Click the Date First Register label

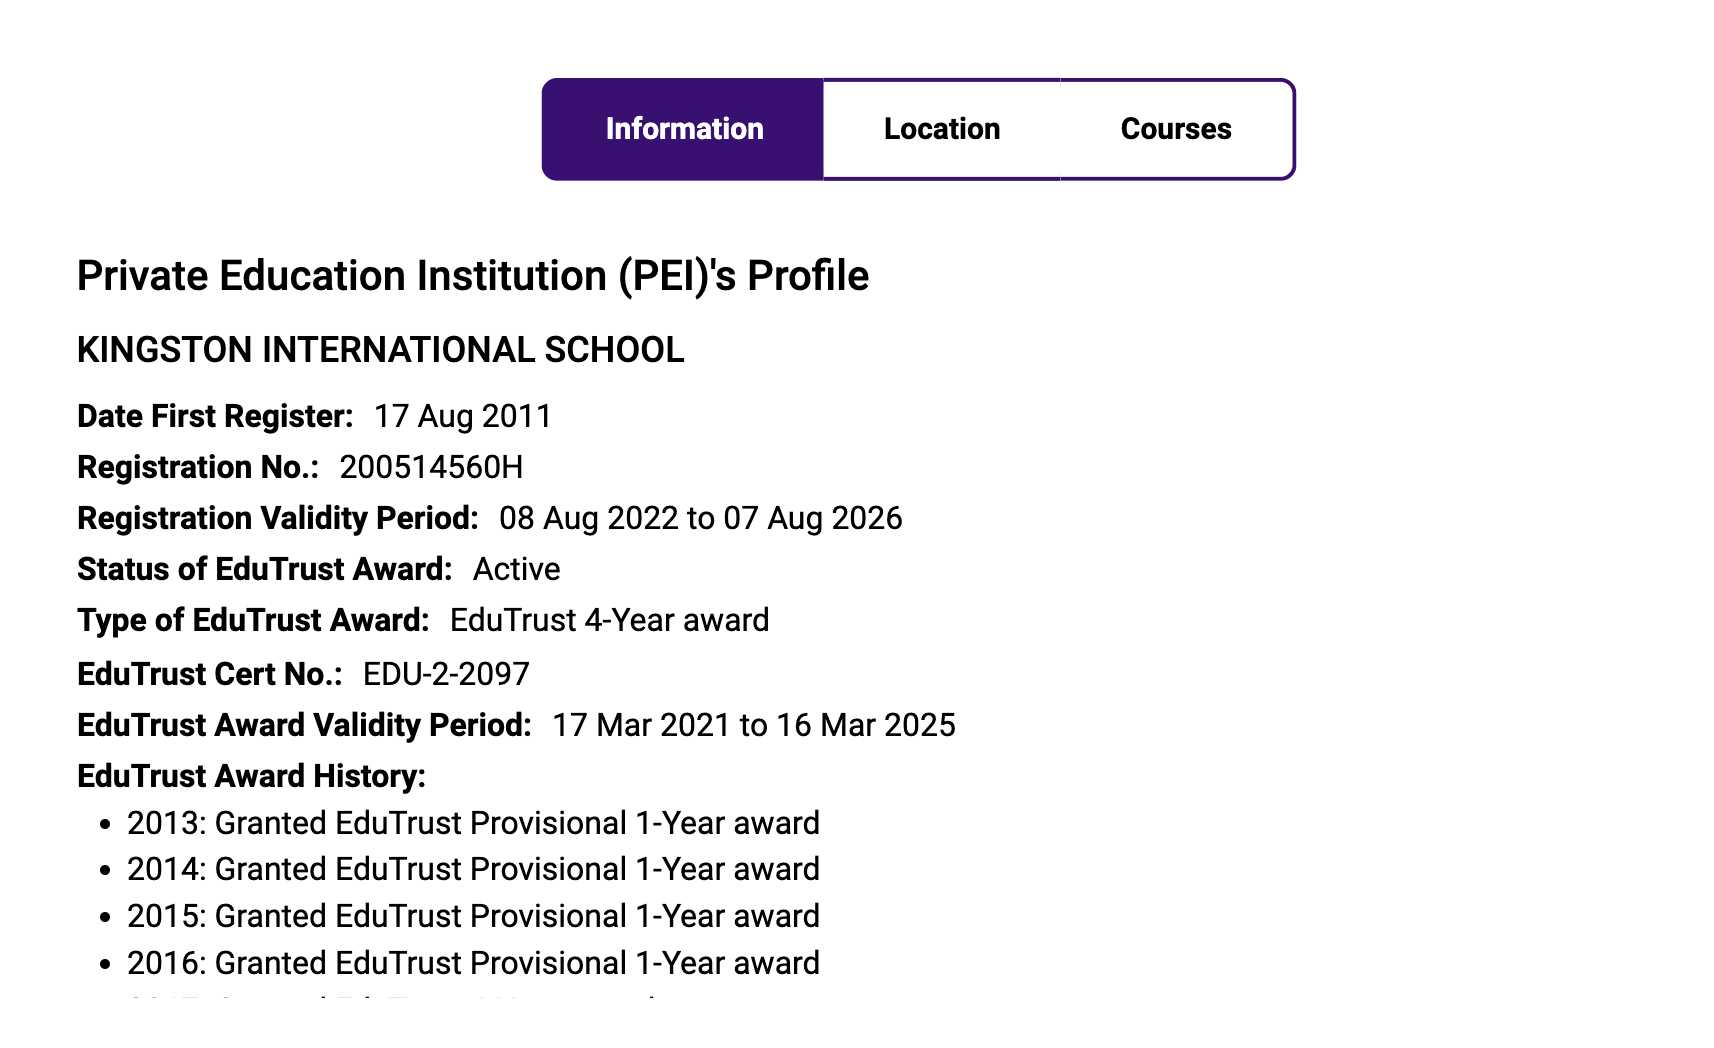tap(215, 416)
